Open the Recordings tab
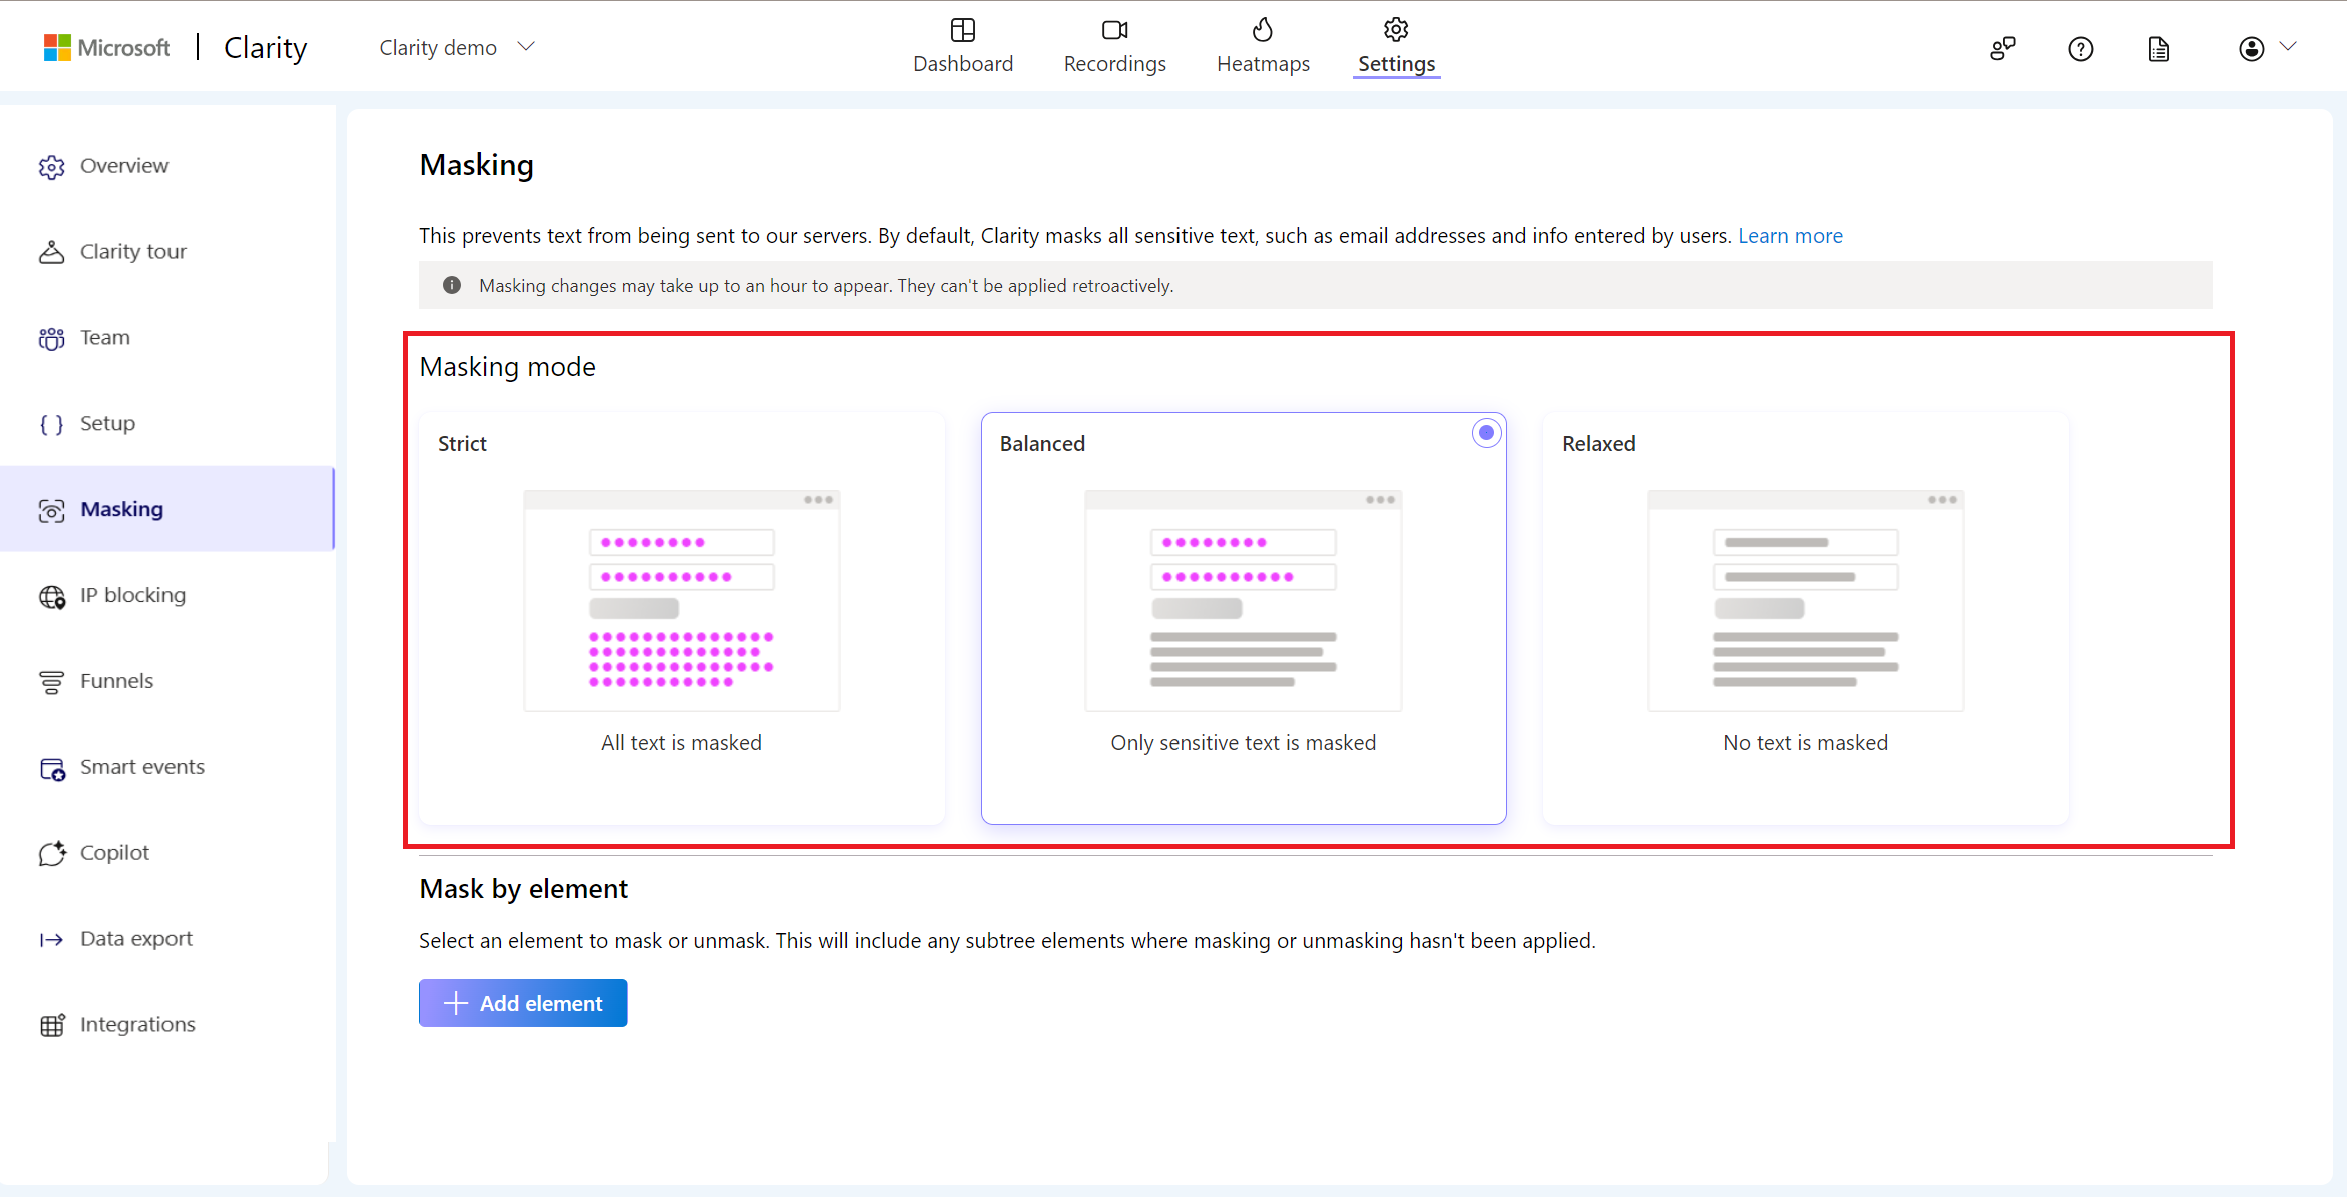Image resolution: width=2348 pixels, height=1197 pixels. click(x=1114, y=46)
